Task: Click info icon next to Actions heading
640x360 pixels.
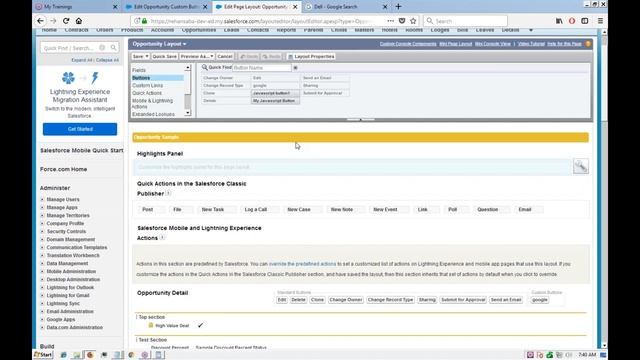Action: pos(162,238)
